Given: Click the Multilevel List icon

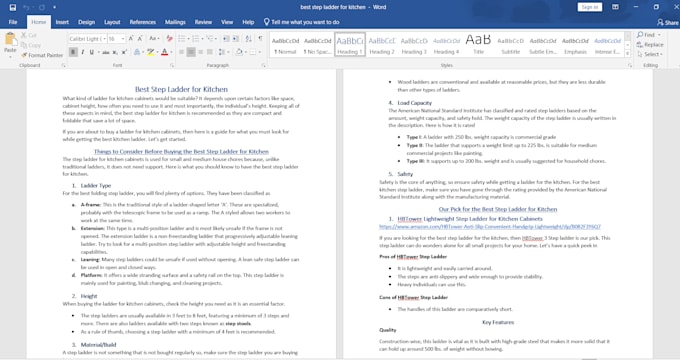Looking at the screenshot, I should click(210, 39).
